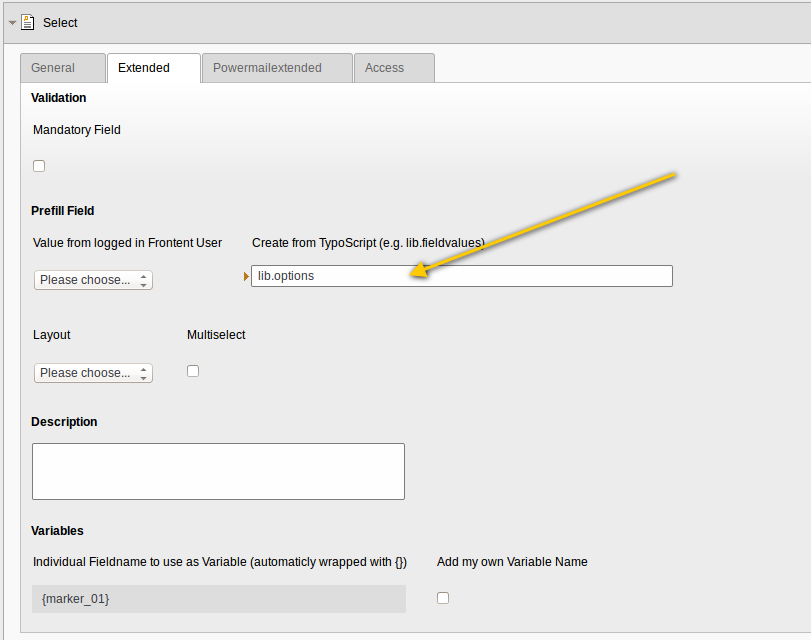Open the Powermailextended tab

[x=267, y=68]
